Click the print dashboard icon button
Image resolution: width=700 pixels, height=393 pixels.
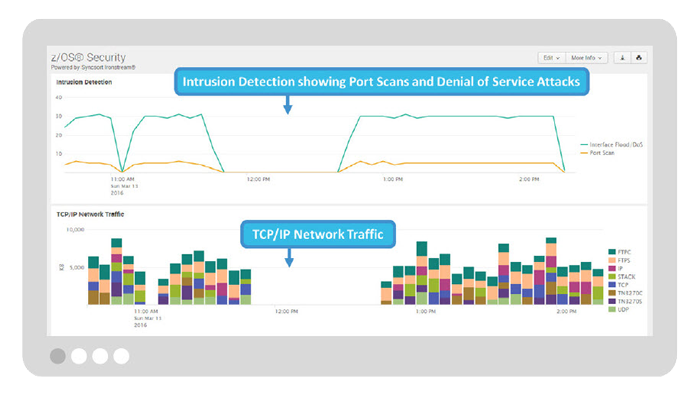639,58
